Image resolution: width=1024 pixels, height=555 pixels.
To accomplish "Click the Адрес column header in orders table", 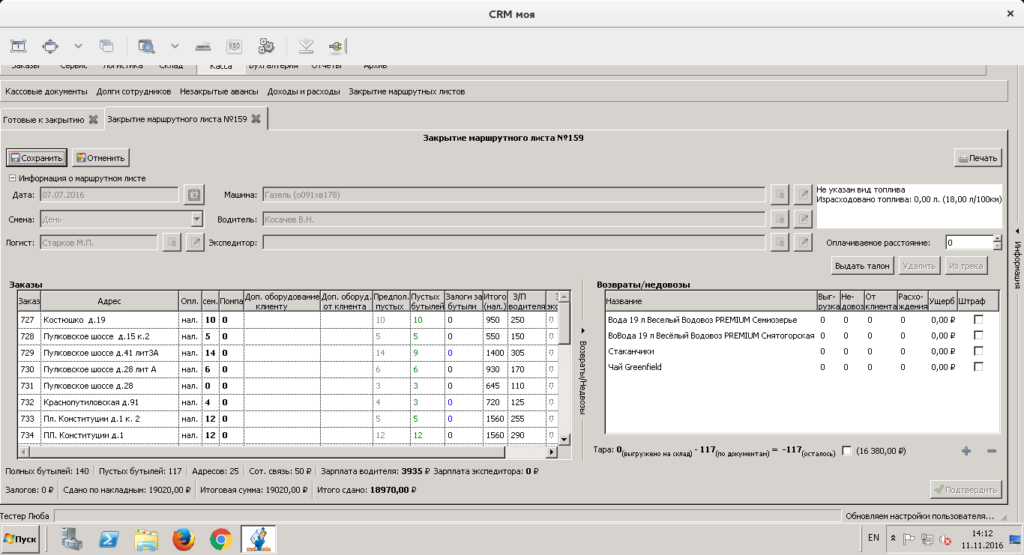I will (110, 301).
